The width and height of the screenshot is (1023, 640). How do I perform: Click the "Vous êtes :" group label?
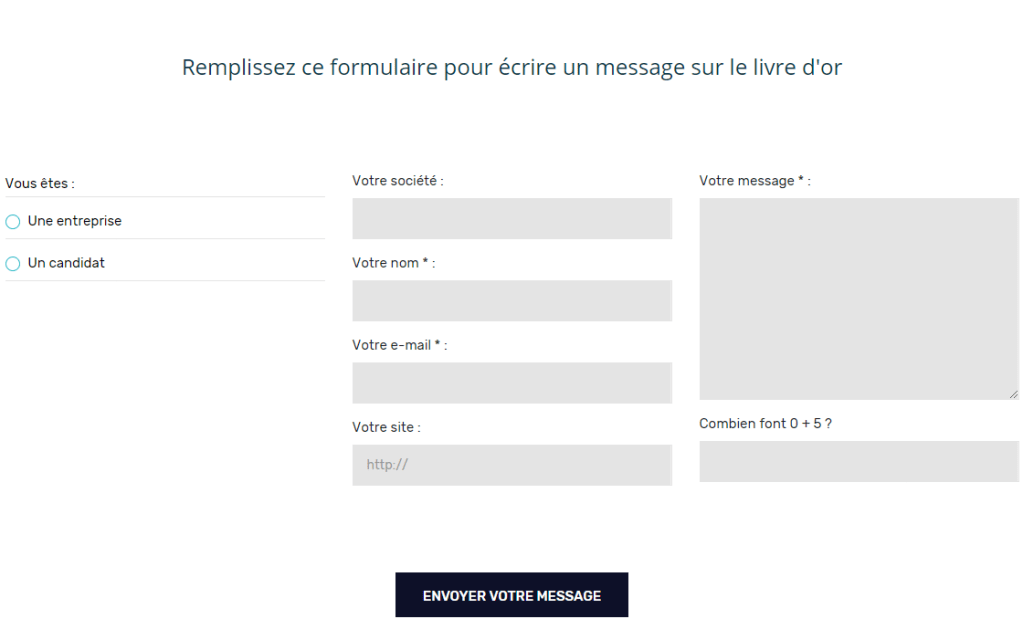(40, 184)
